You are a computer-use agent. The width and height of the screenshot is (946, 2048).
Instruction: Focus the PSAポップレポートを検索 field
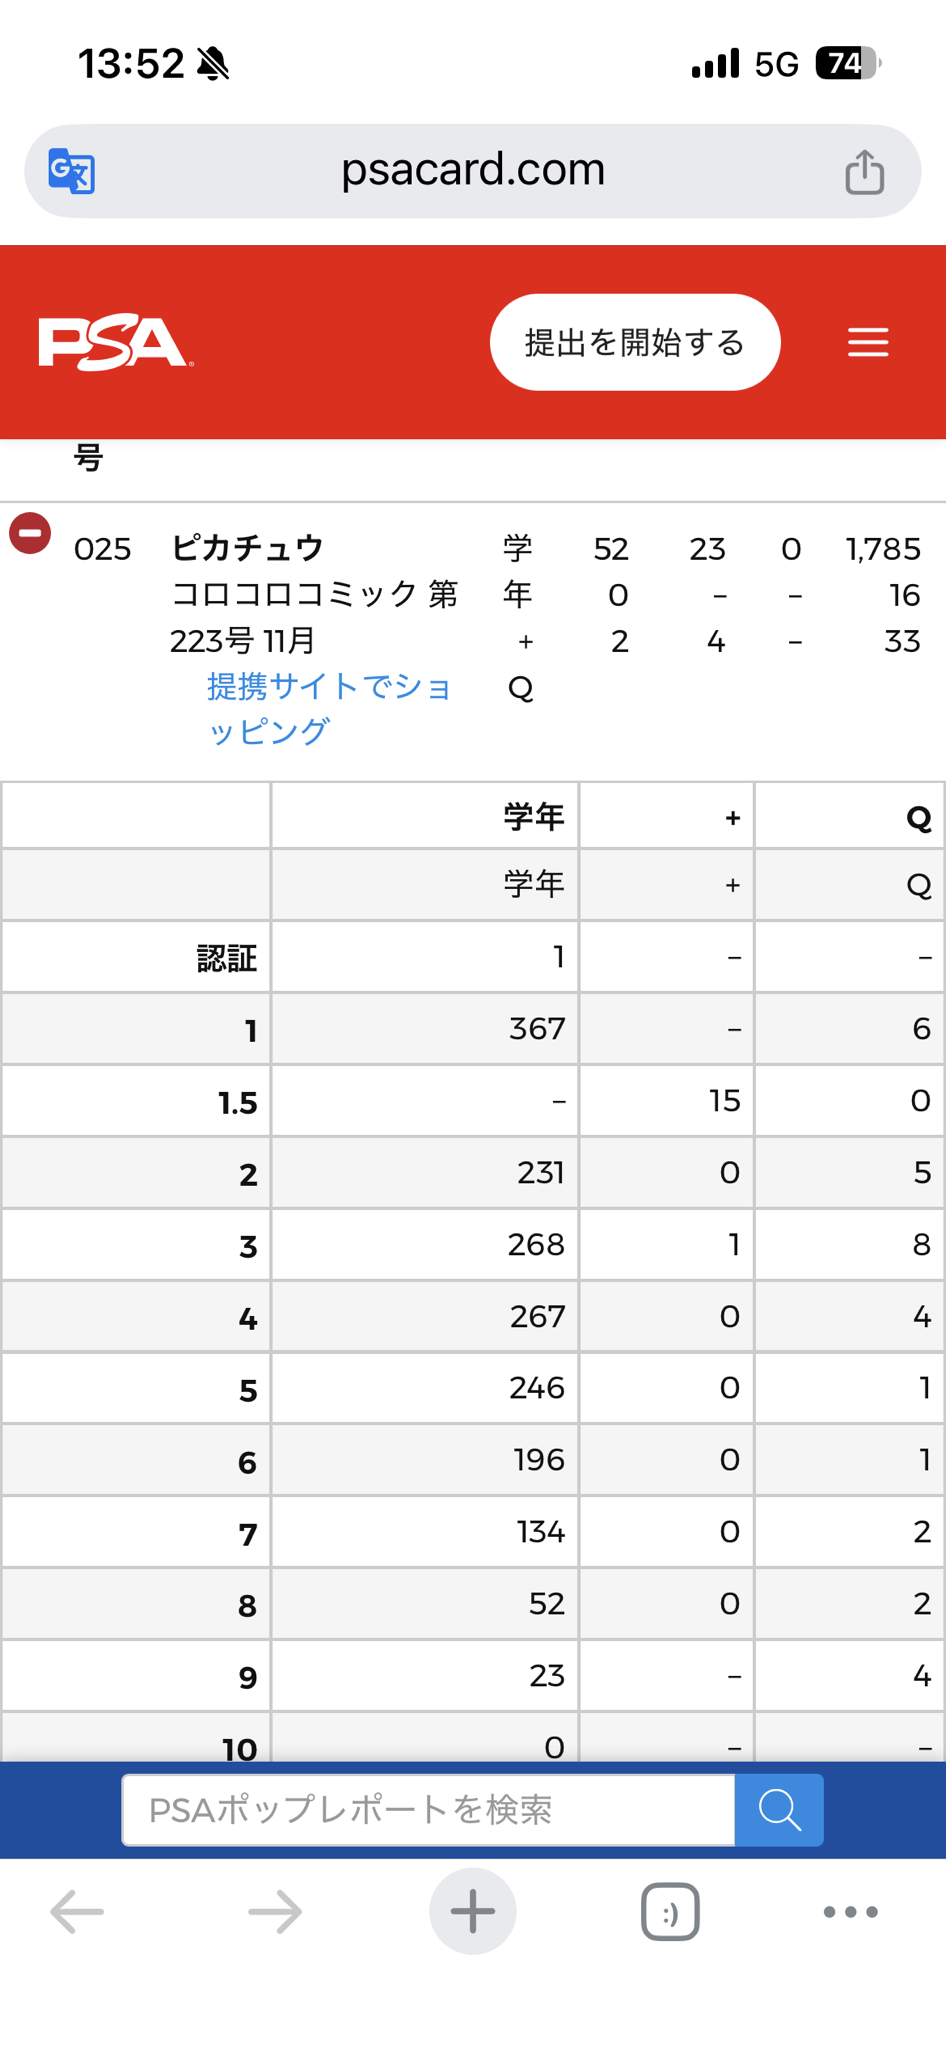[428, 1809]
